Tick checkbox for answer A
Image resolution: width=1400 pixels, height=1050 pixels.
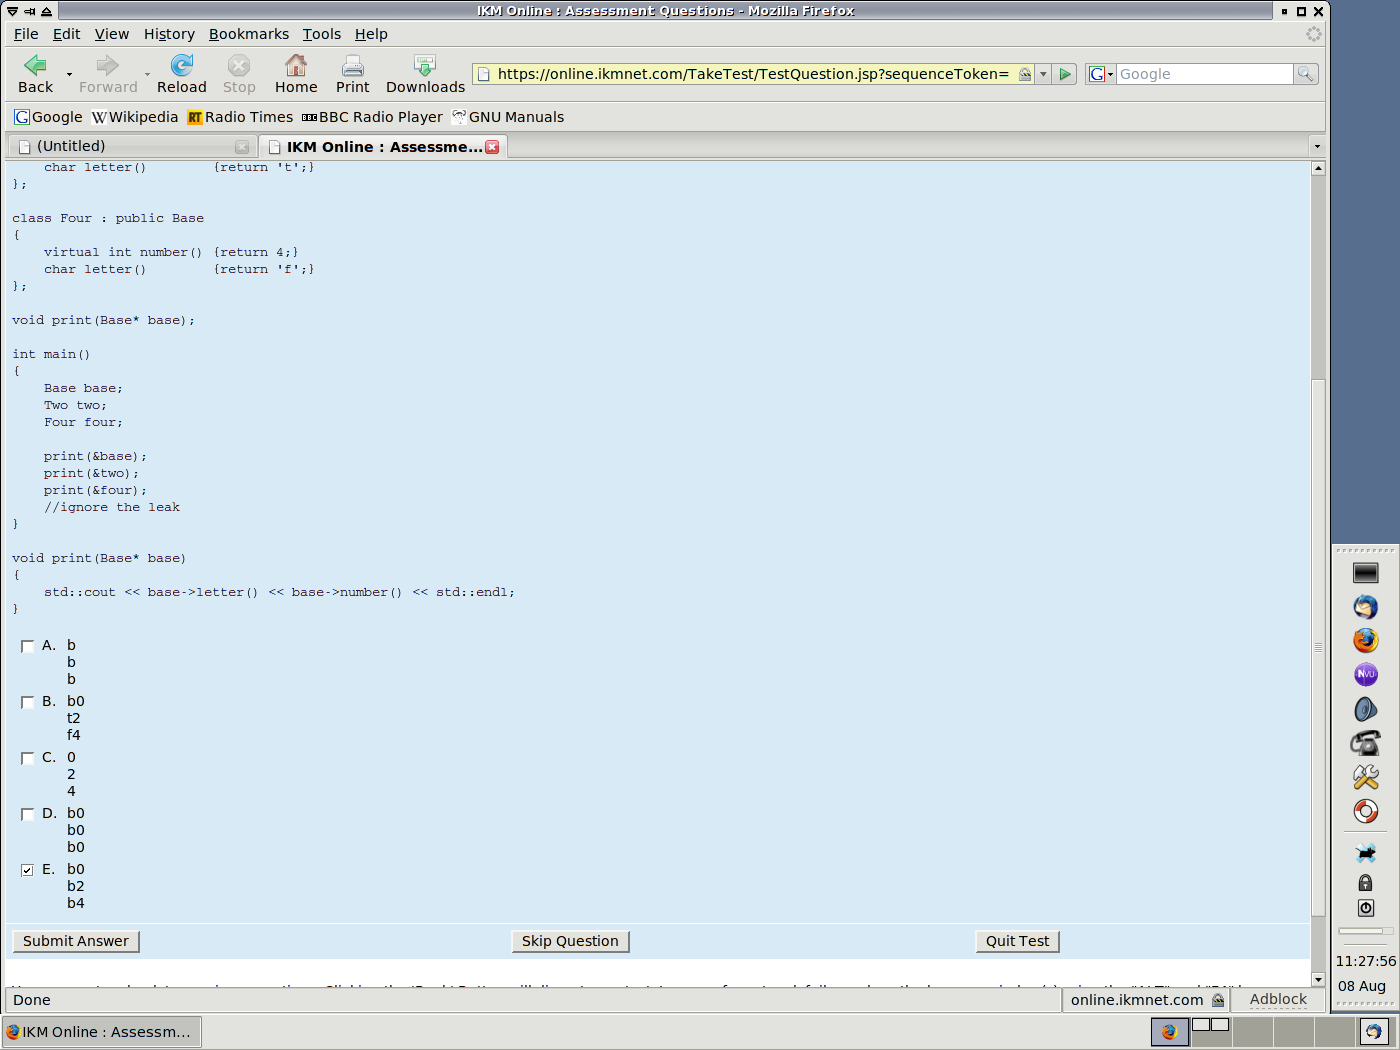point(27,646)
